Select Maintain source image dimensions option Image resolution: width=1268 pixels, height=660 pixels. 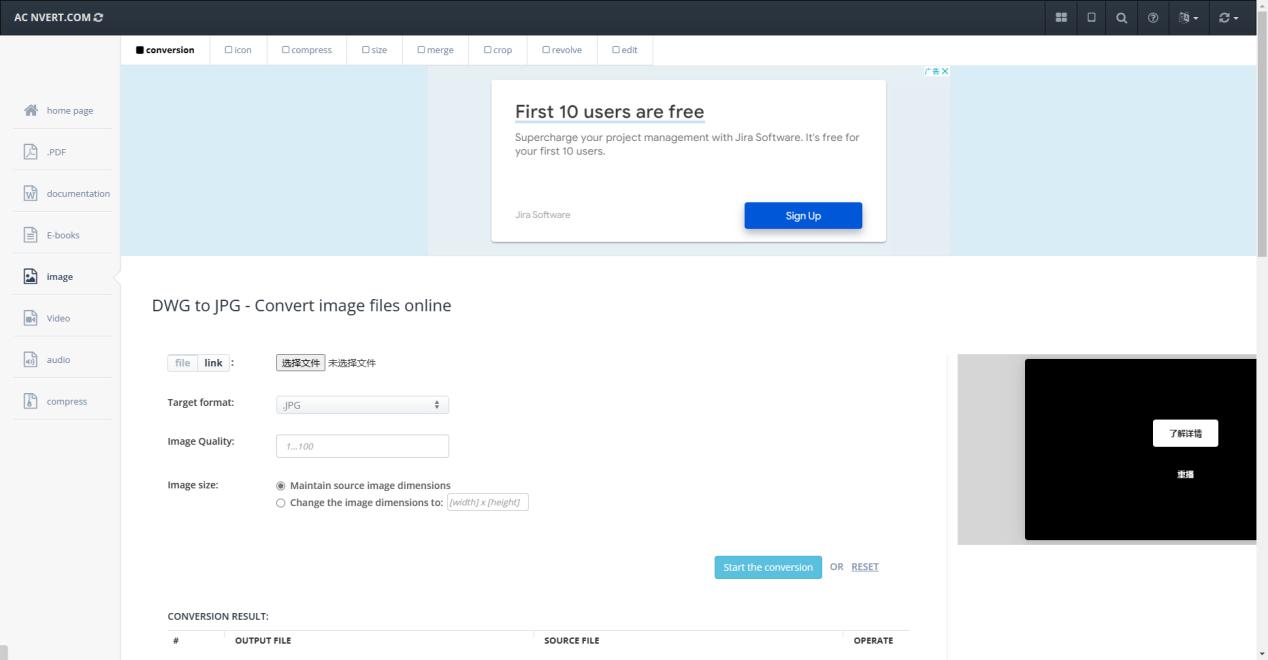[x=281, y=486]
